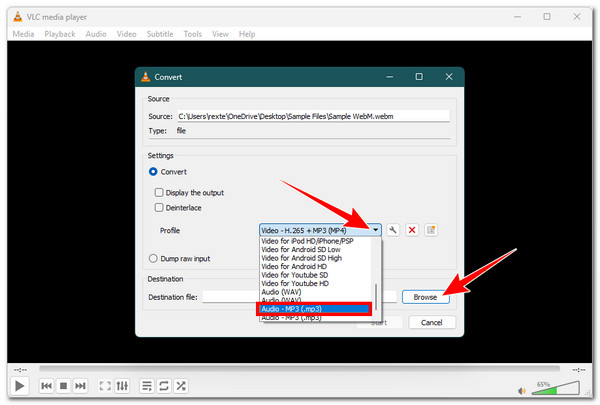Click the Destination file input field

299,297
